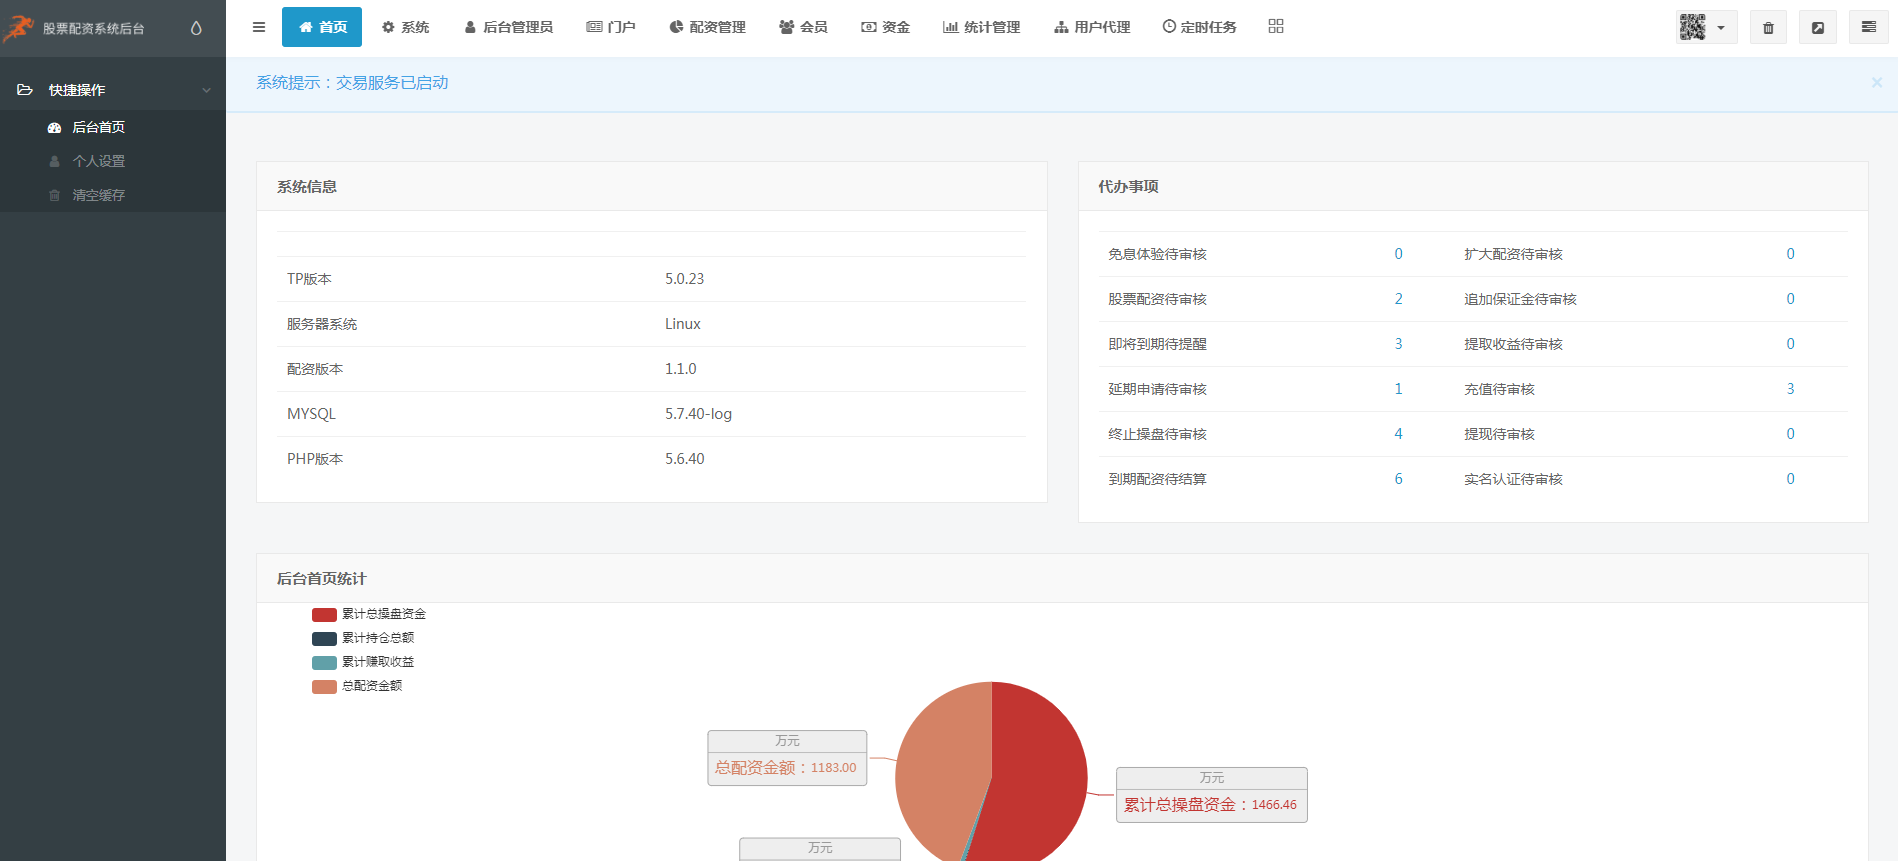Dismiss the system notice with the X icon
This screenshot has width=1898, height=861.
pos(1876,83)
